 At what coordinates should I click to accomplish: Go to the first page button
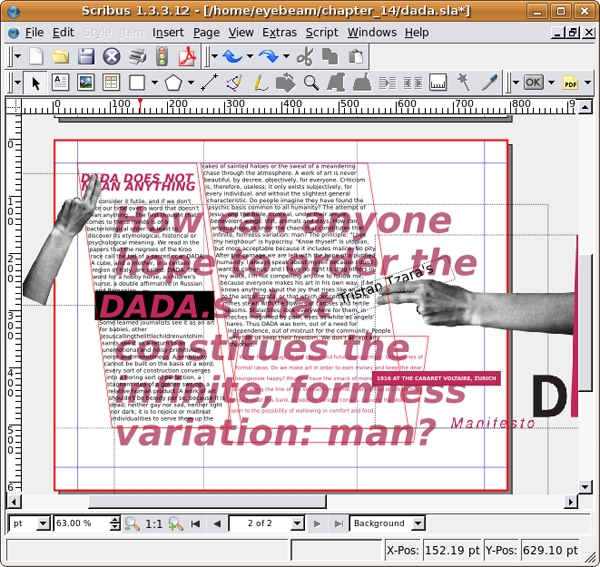click(196, 523)
